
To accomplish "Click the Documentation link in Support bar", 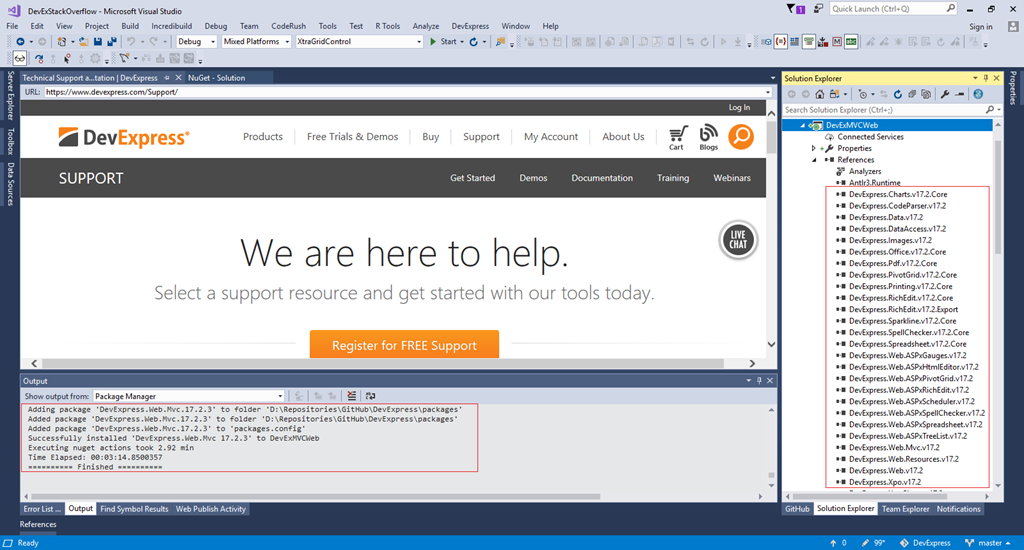I will pos(602,178).
